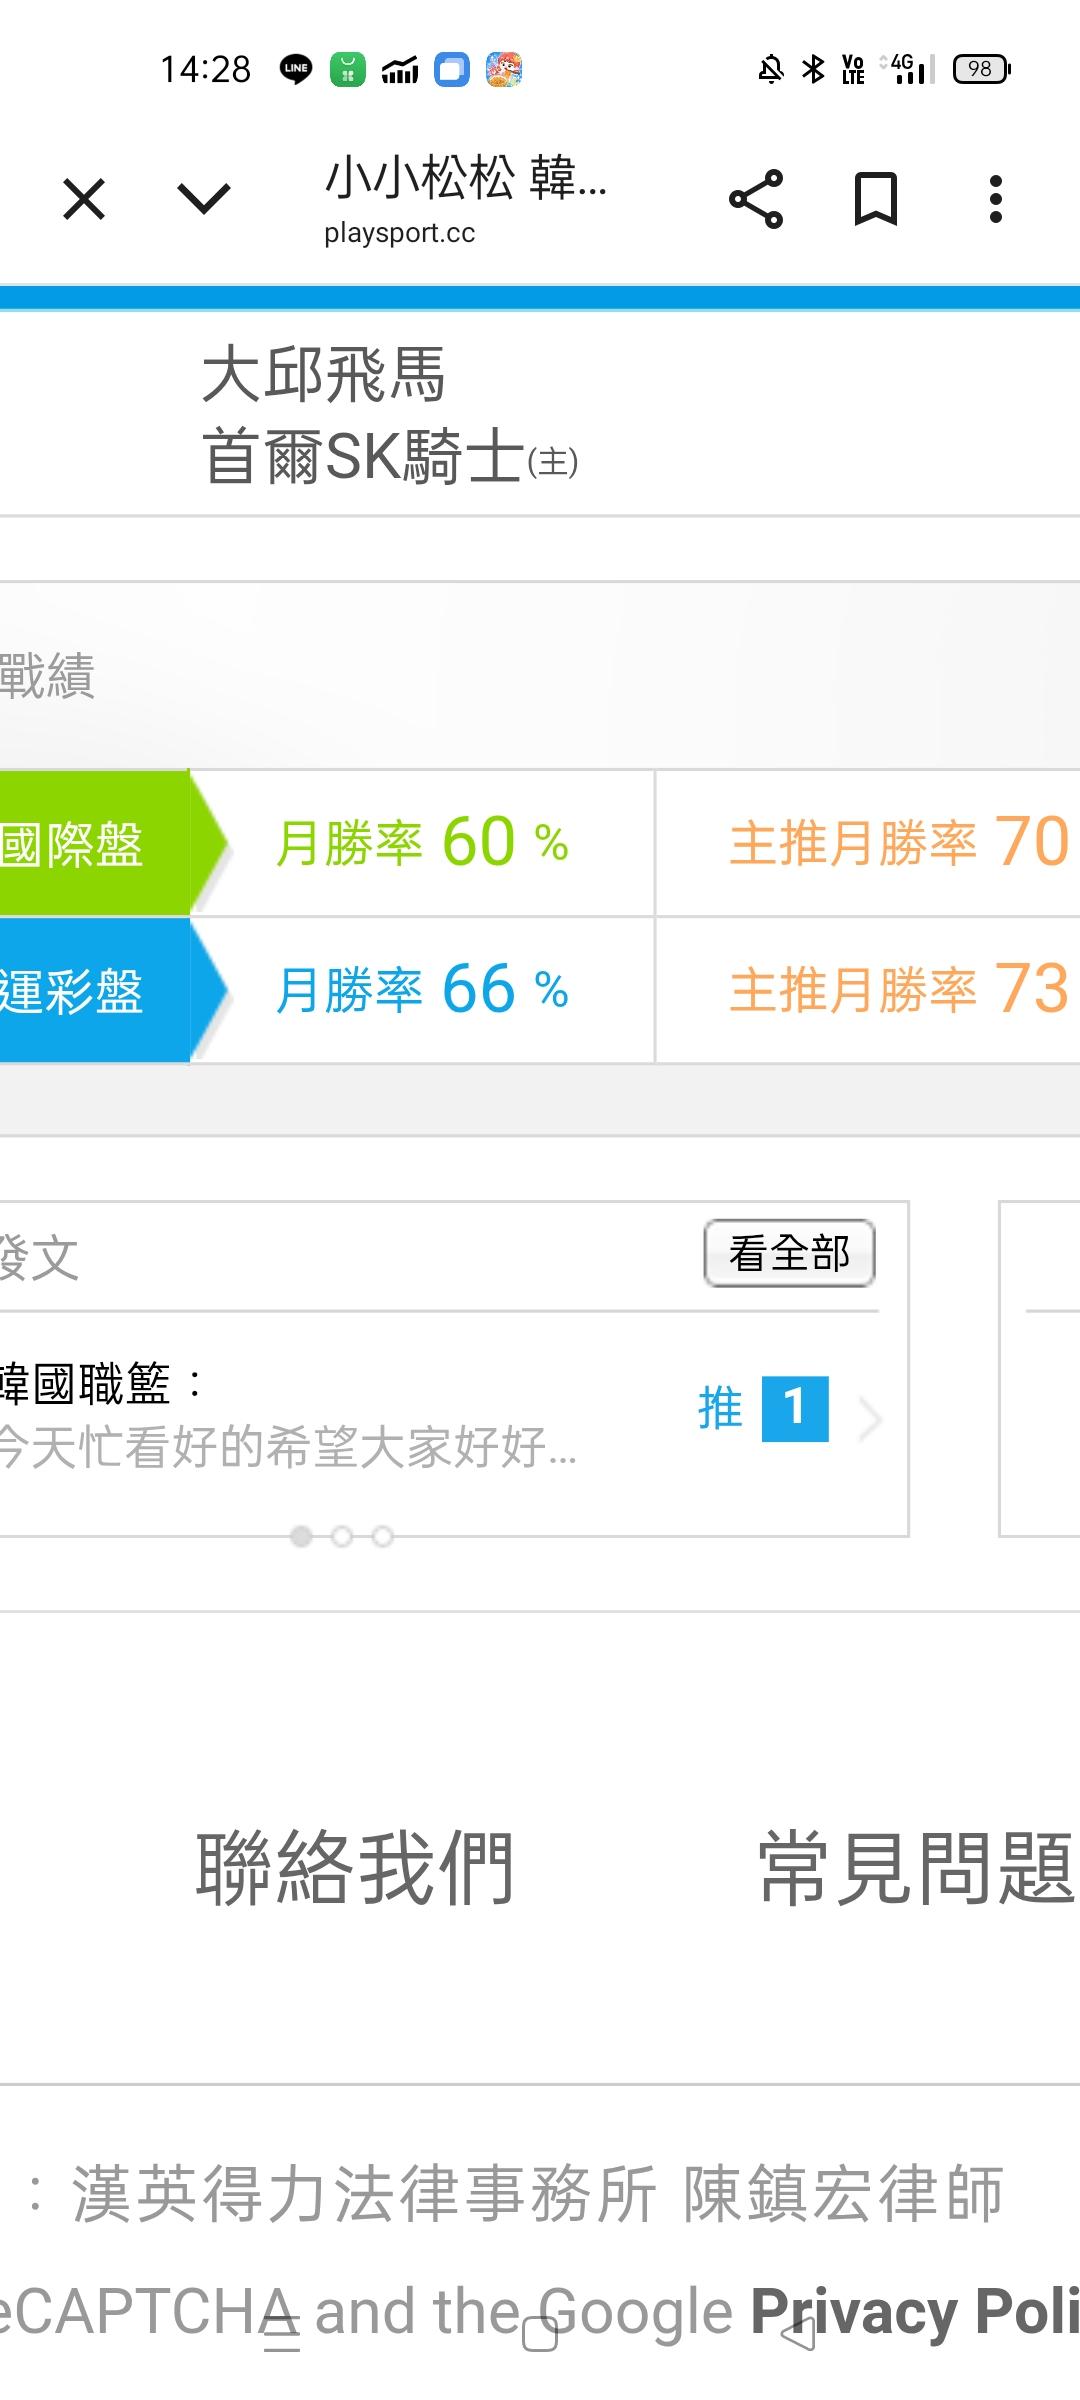The height and width of the screenshot is (2400, 1080).
Task: Tap the Bluetooth status icon
Action: point(814,69)
